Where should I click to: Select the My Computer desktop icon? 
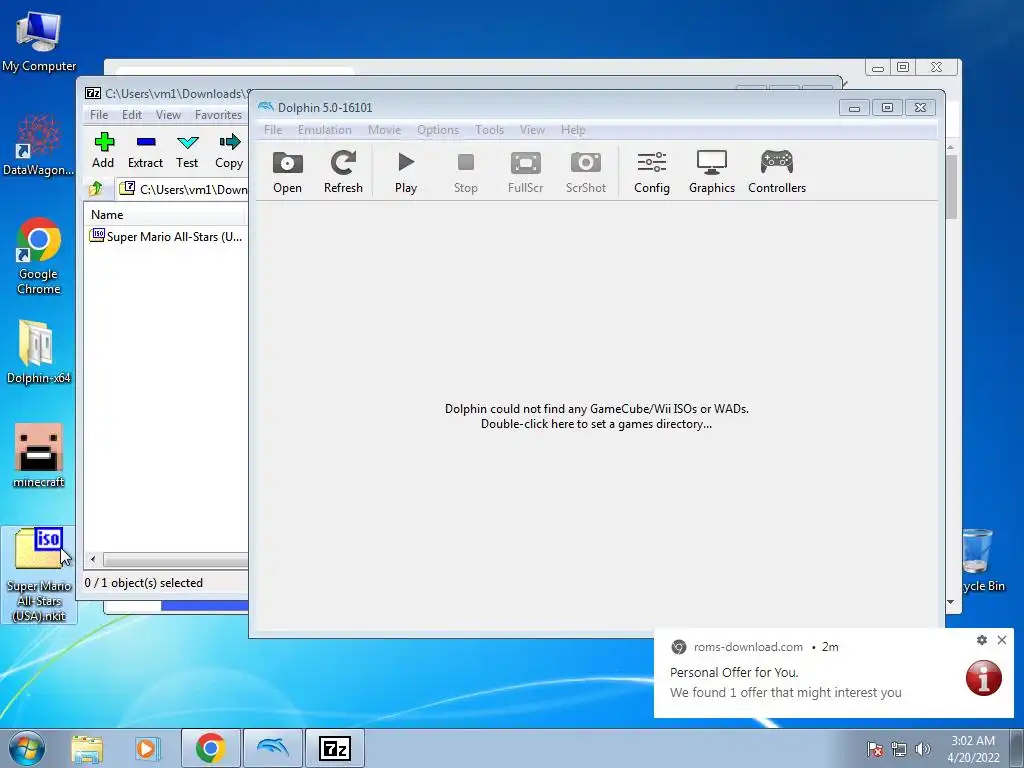(x=39, y=41)
